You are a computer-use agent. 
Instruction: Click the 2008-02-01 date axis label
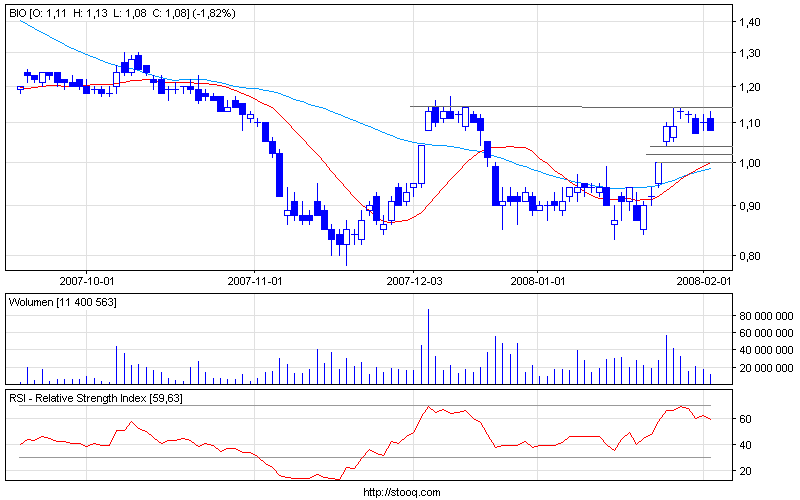(704, 281)
